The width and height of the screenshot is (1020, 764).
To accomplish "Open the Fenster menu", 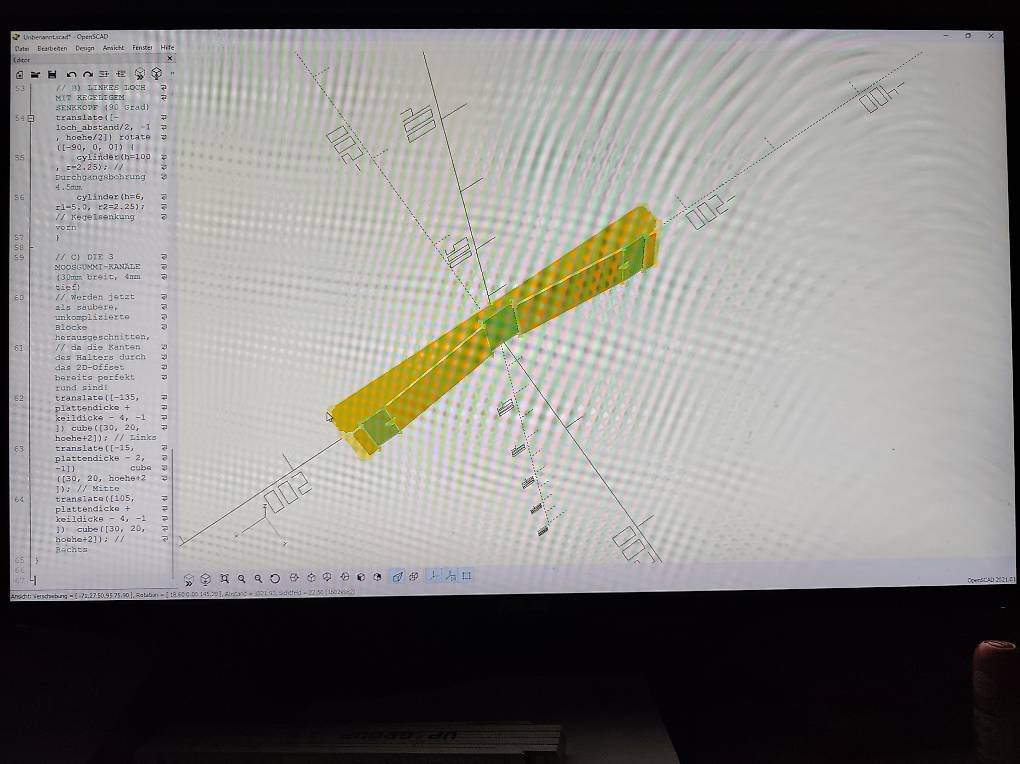I will (142, 48).
